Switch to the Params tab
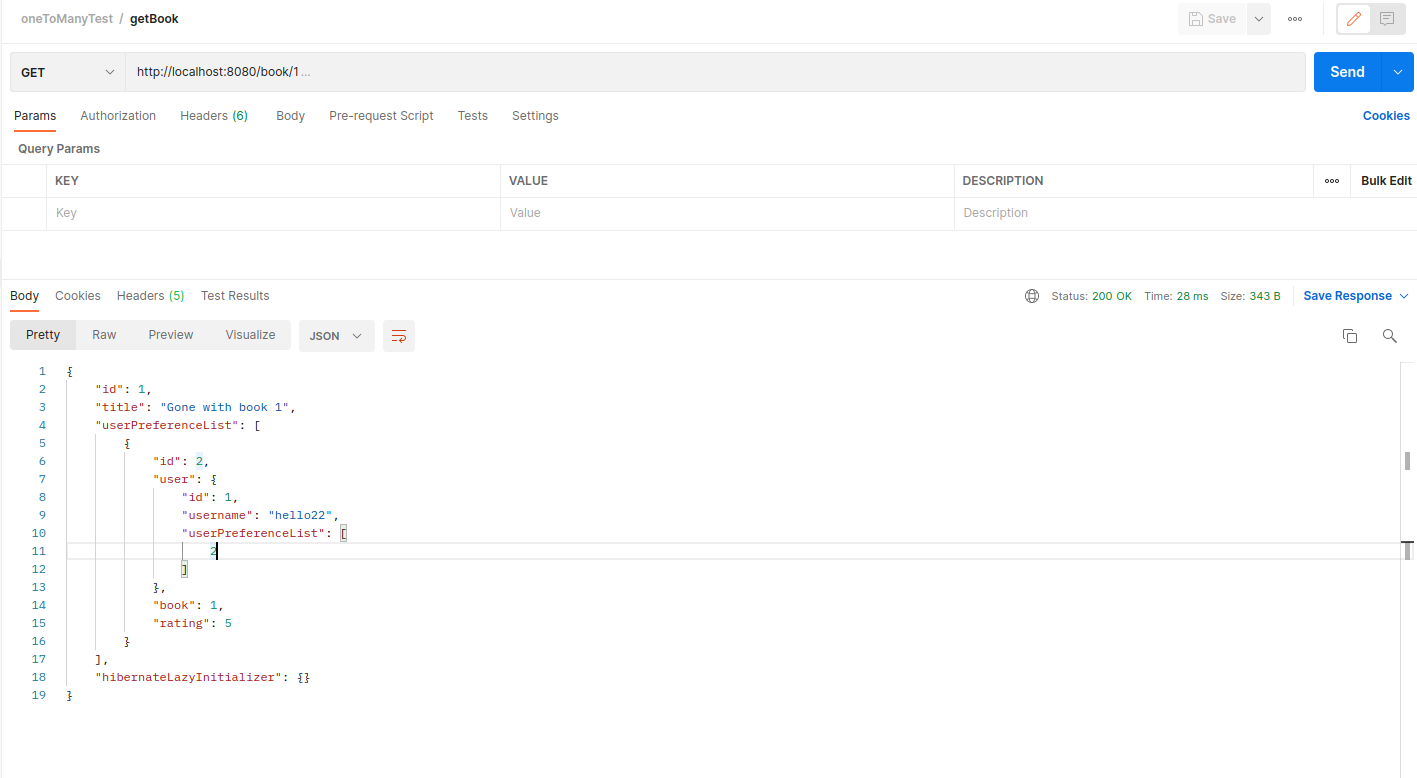The width and height of the screenshot is (1417, 778). click(35, 116)
